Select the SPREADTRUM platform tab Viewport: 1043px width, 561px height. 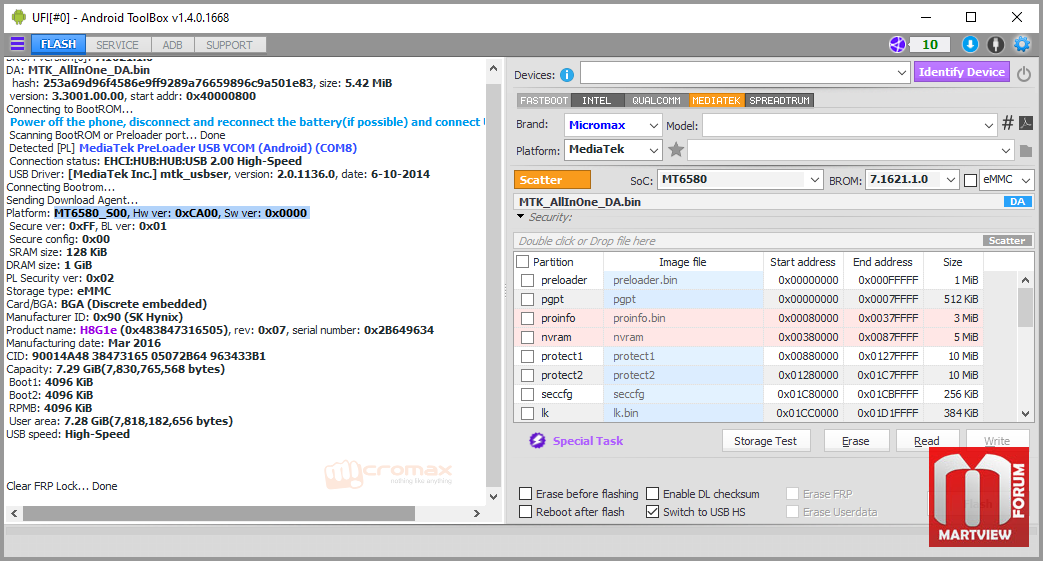[x=780, y=100]
